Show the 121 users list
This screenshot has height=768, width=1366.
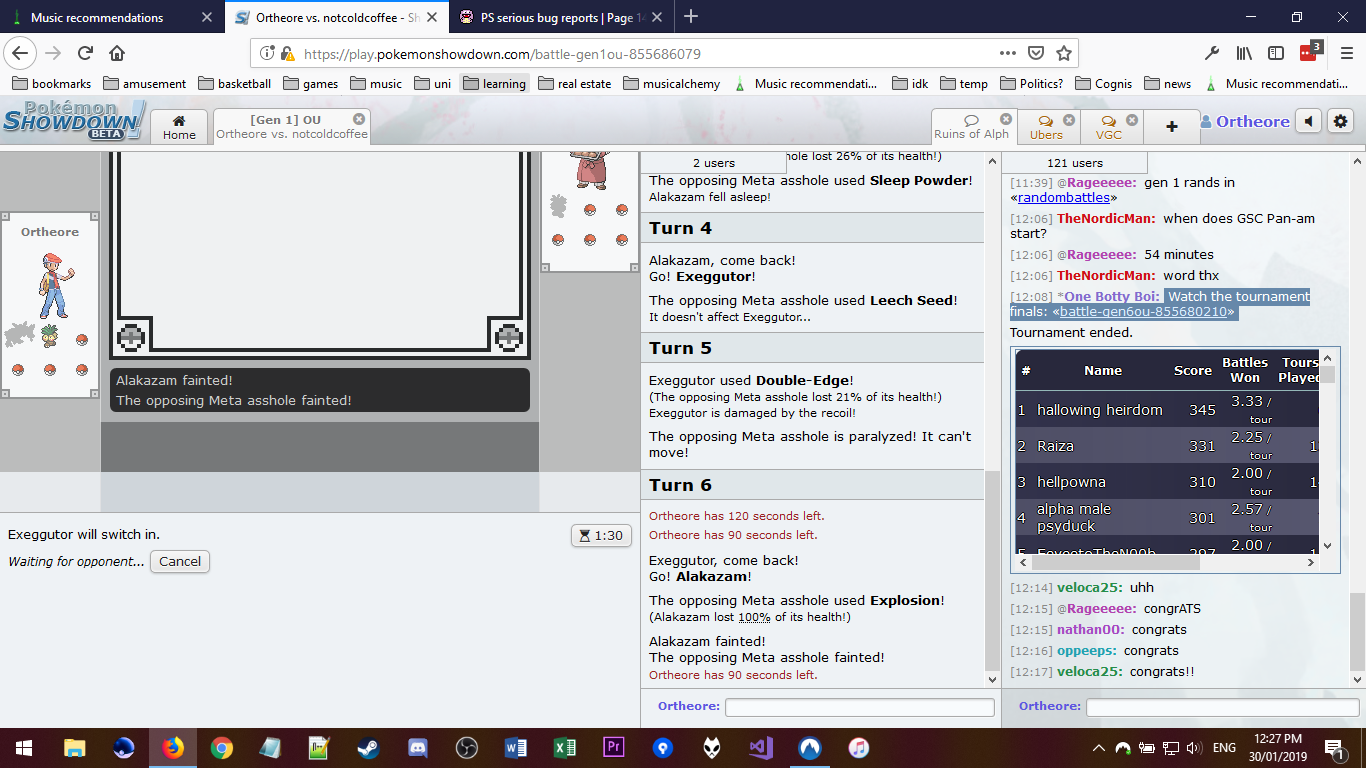(1074, 163)
